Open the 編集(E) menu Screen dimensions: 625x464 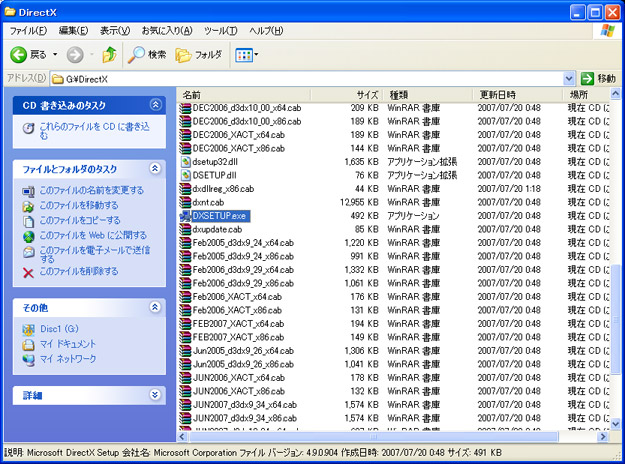point(73,31)
